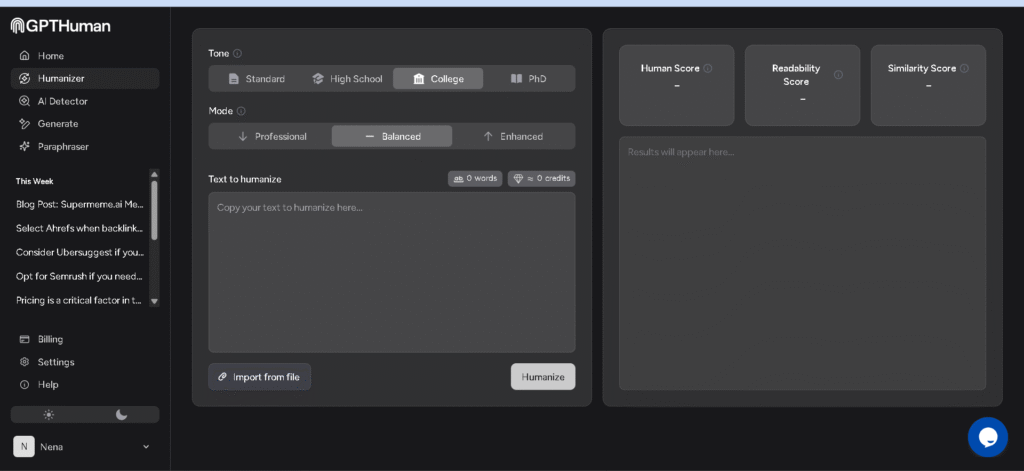This screenshot has height=471, width=1024.
Task: Click the Similarity Score info icon
Action: pyautogui.click(x=964, y=69)
